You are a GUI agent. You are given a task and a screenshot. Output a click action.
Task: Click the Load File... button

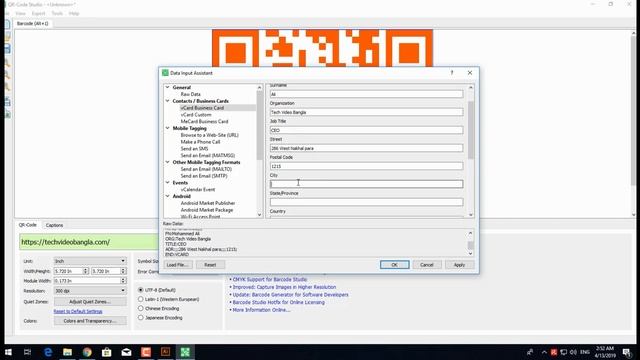point(178,265)
